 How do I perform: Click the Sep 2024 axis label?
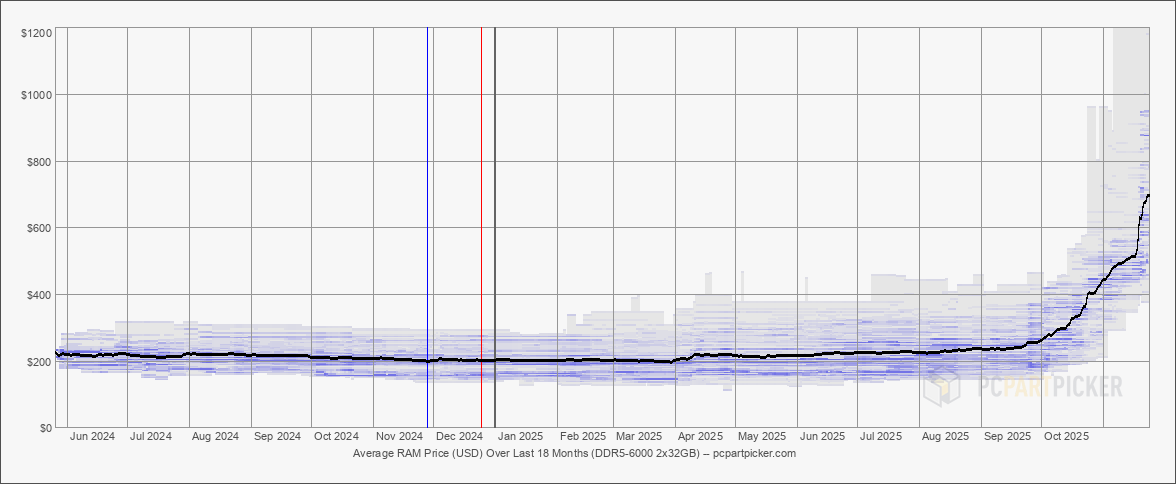pos(277,436)
